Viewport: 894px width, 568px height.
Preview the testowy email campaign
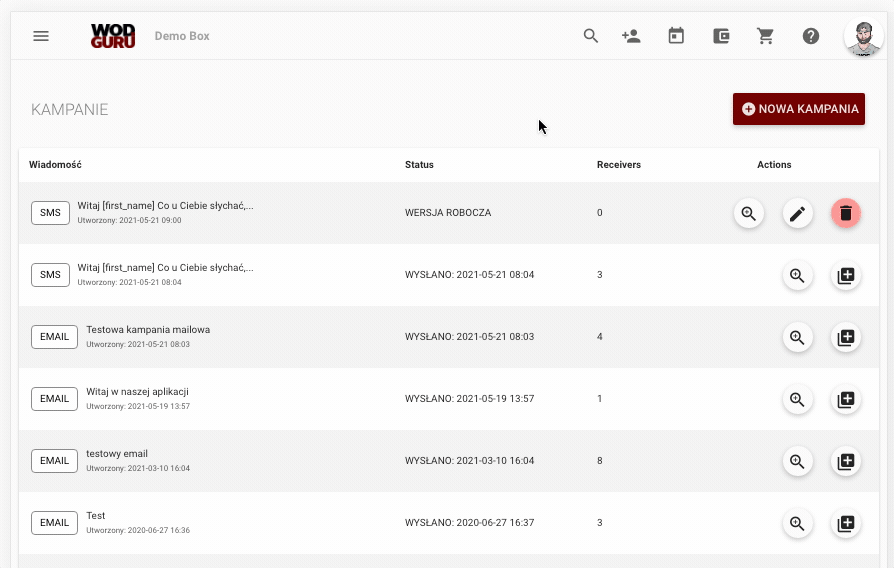tap(797, 461)
